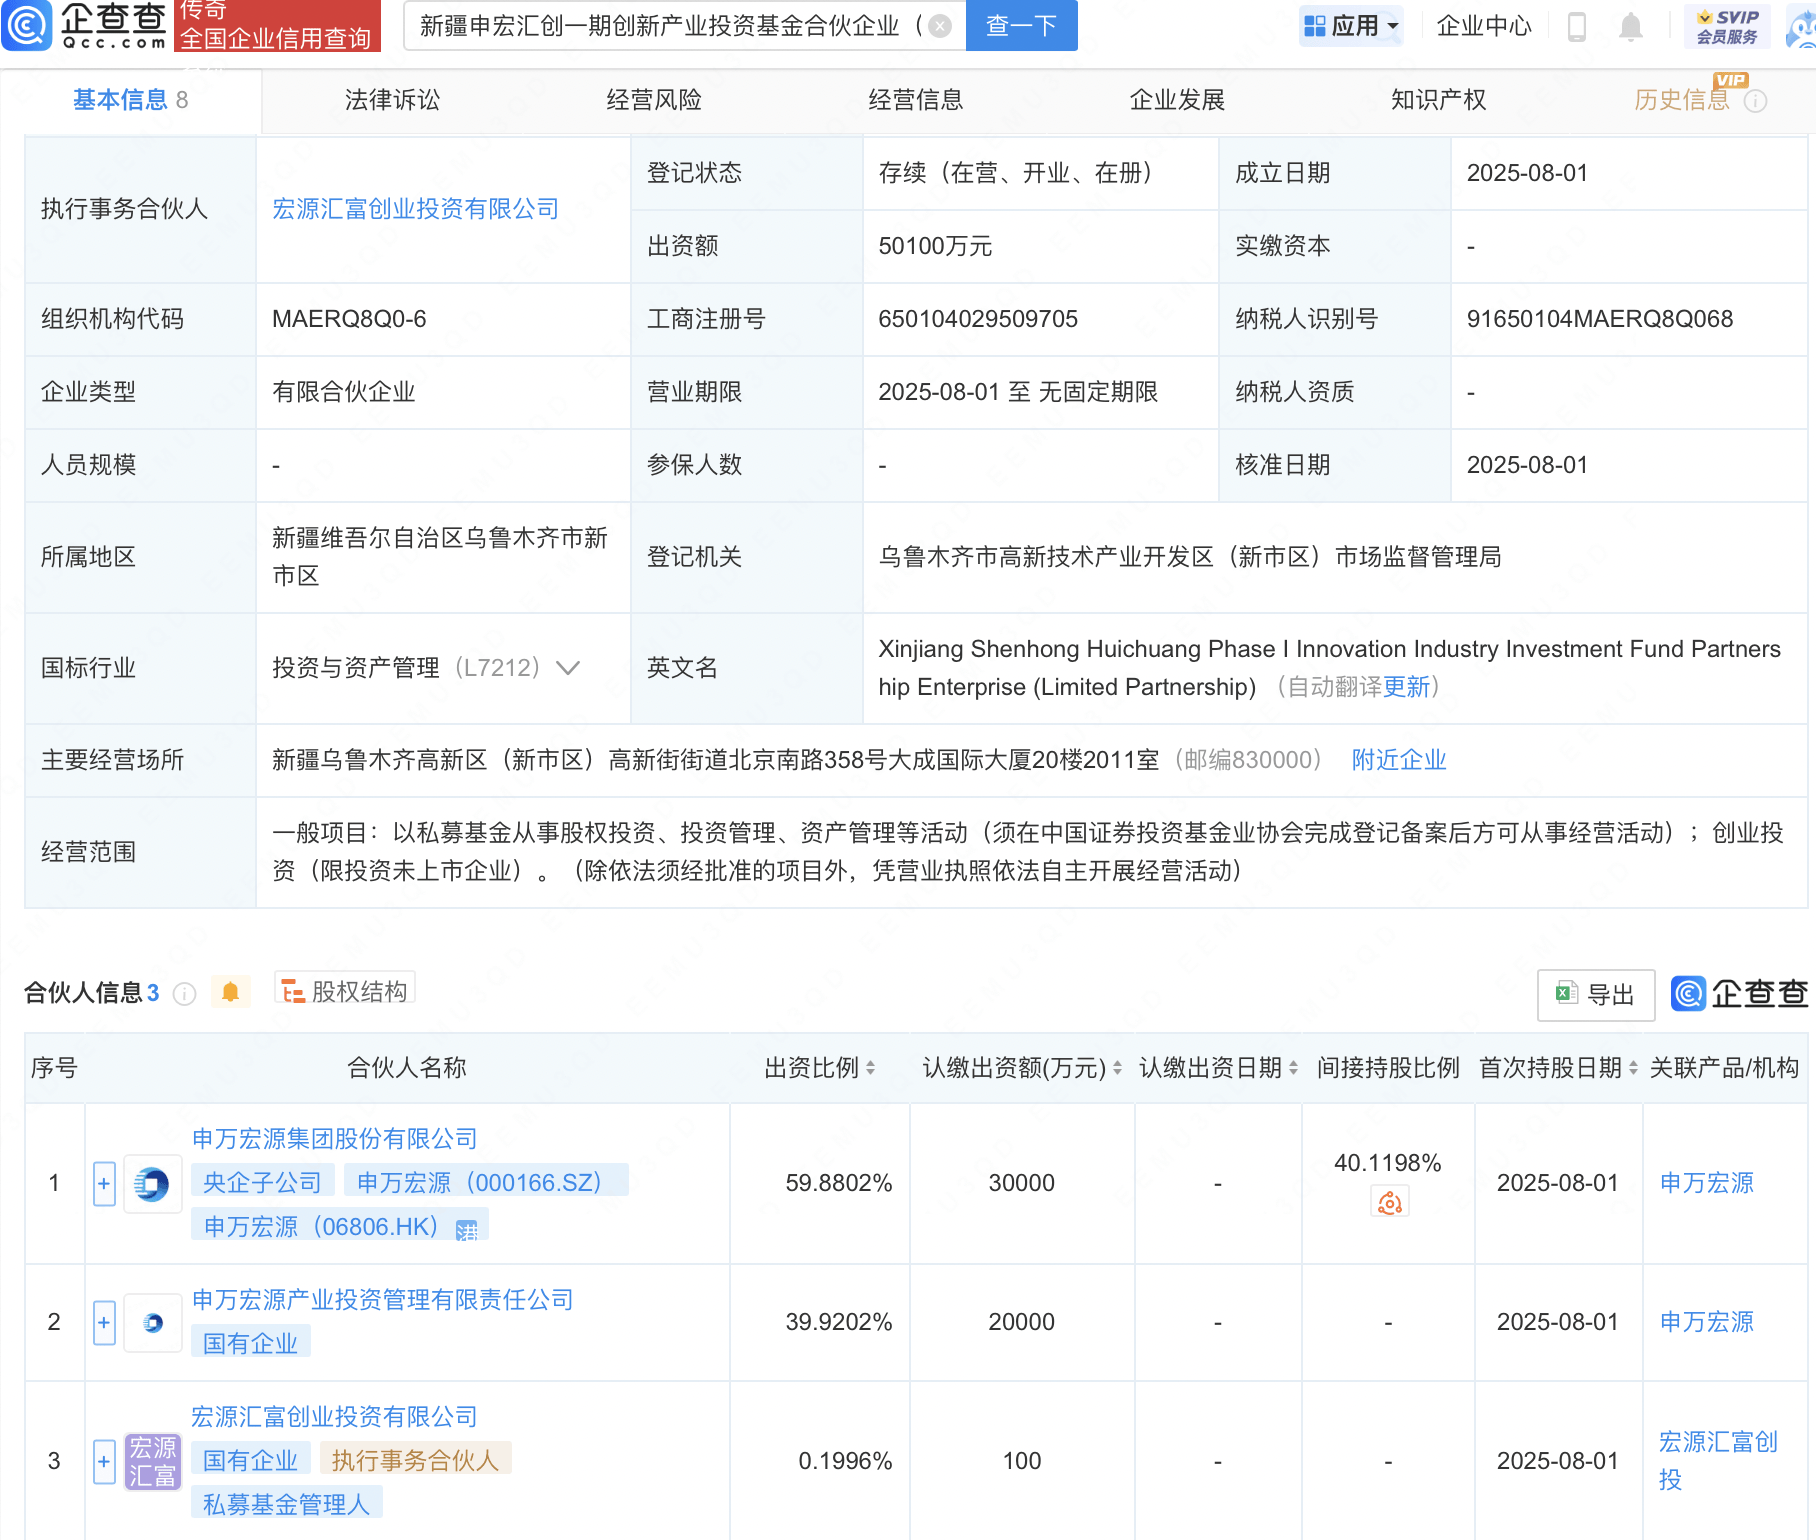Switch to 知识产权 tab
The width and height of the screenshot is (1816, 1540).
1439,100
